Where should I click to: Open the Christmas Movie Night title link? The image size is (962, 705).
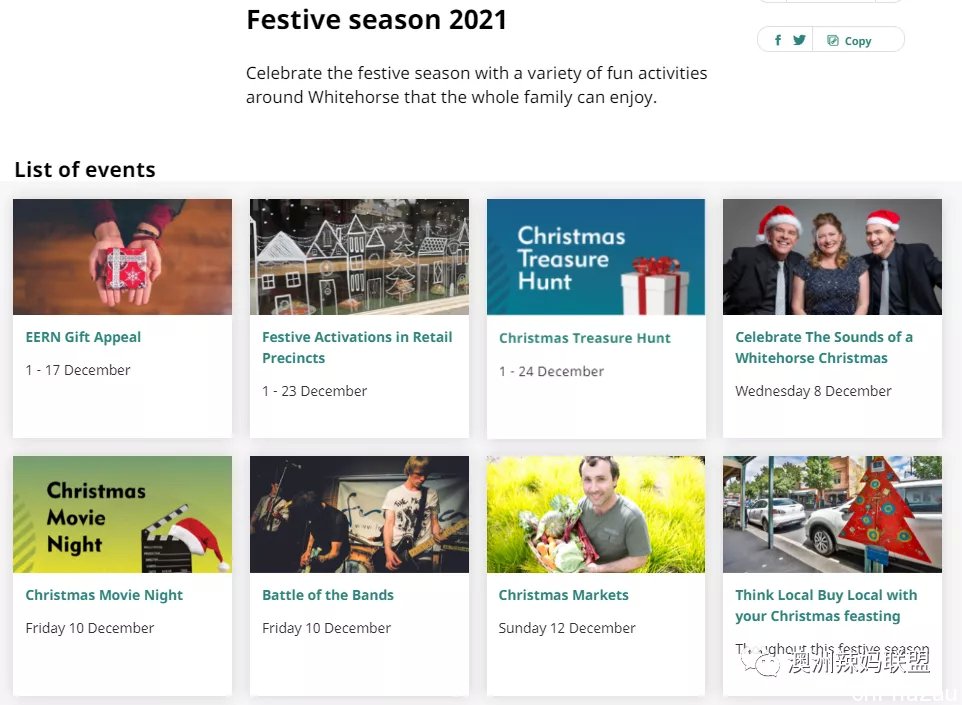click(x=104, y=595)
